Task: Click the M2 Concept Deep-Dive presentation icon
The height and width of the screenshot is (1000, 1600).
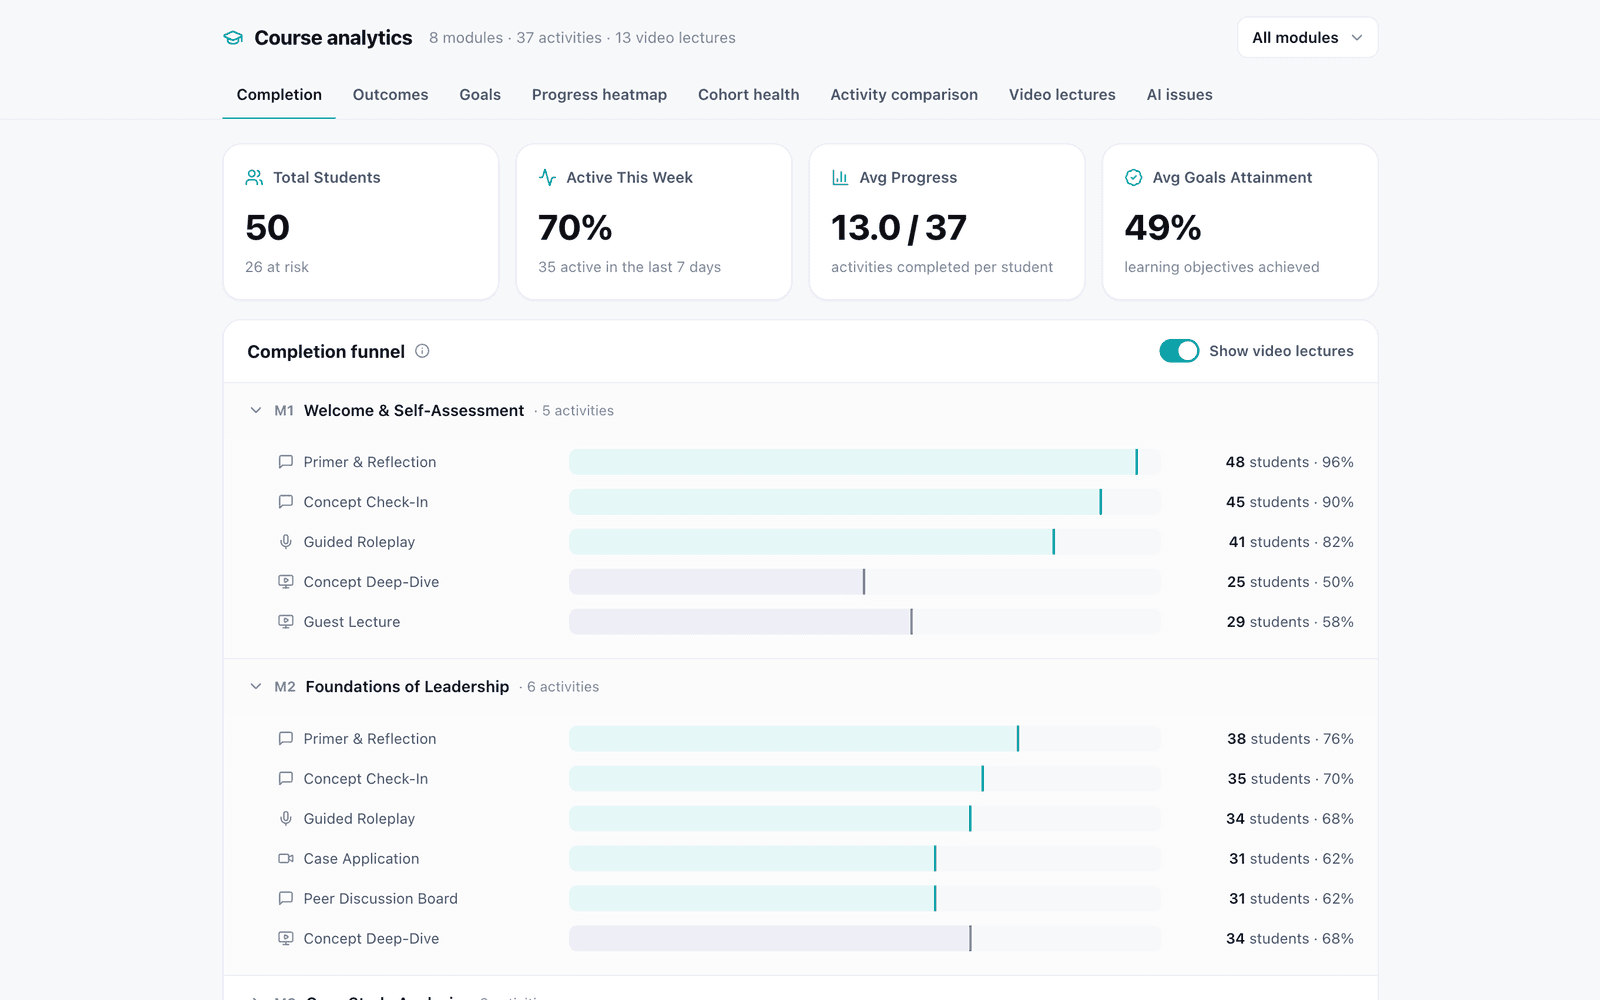Action: 286,939
